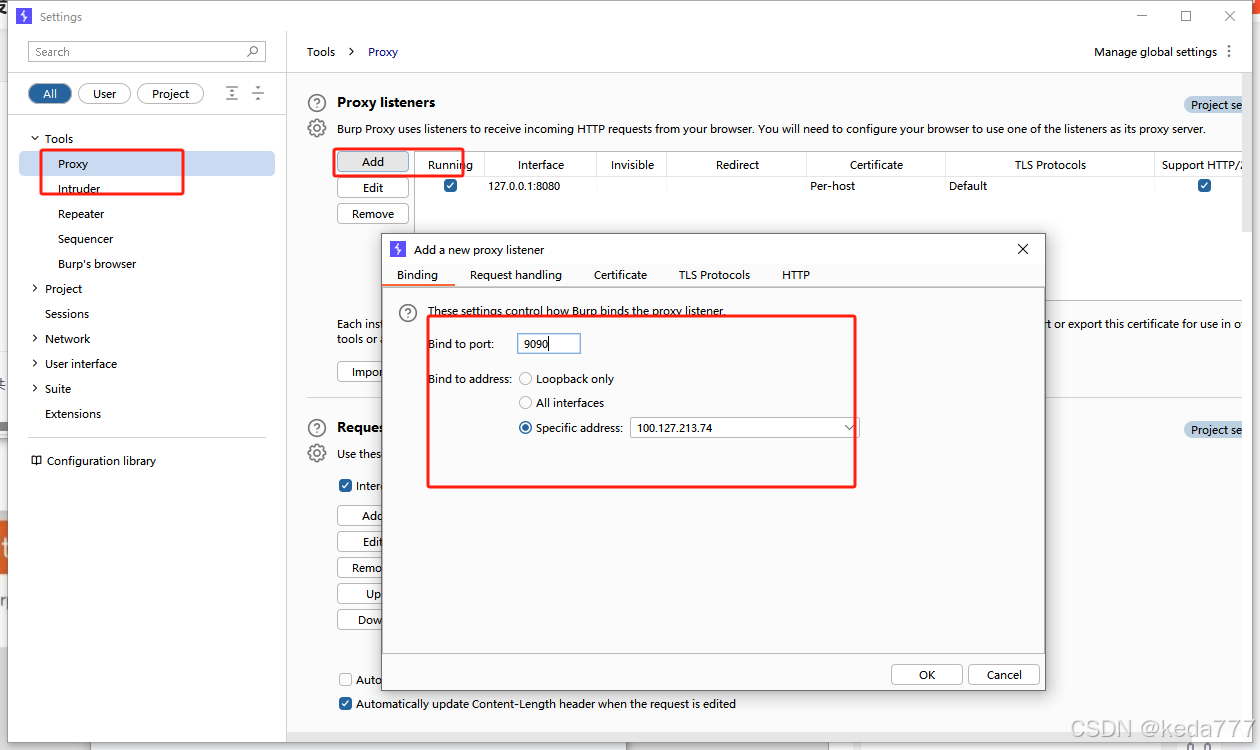
Task: Open Configuration library
Action: point(101,461)
